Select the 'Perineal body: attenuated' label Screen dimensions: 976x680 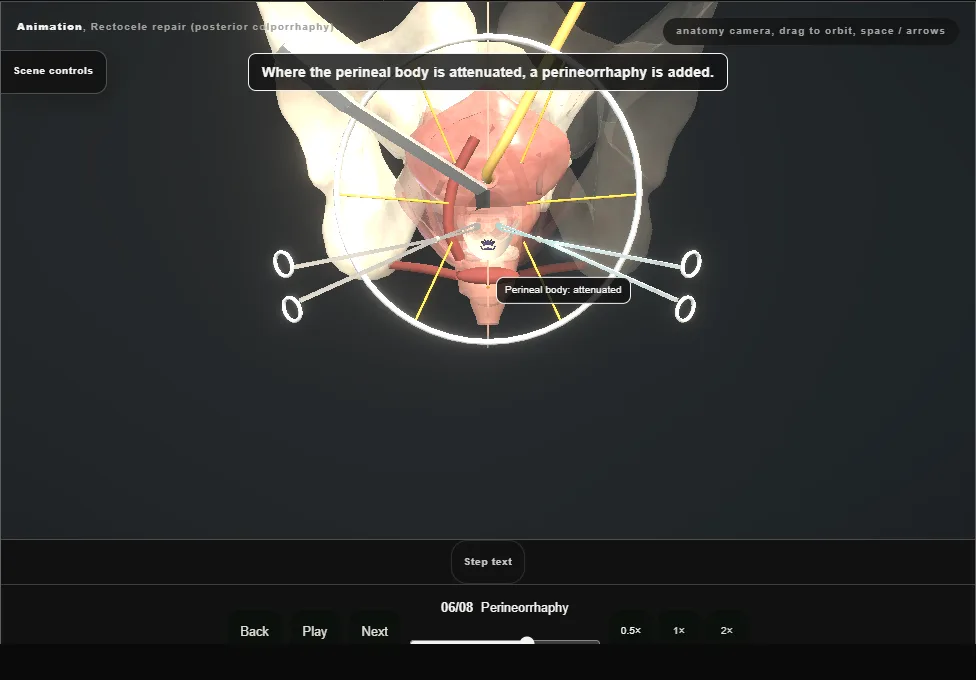563,290
